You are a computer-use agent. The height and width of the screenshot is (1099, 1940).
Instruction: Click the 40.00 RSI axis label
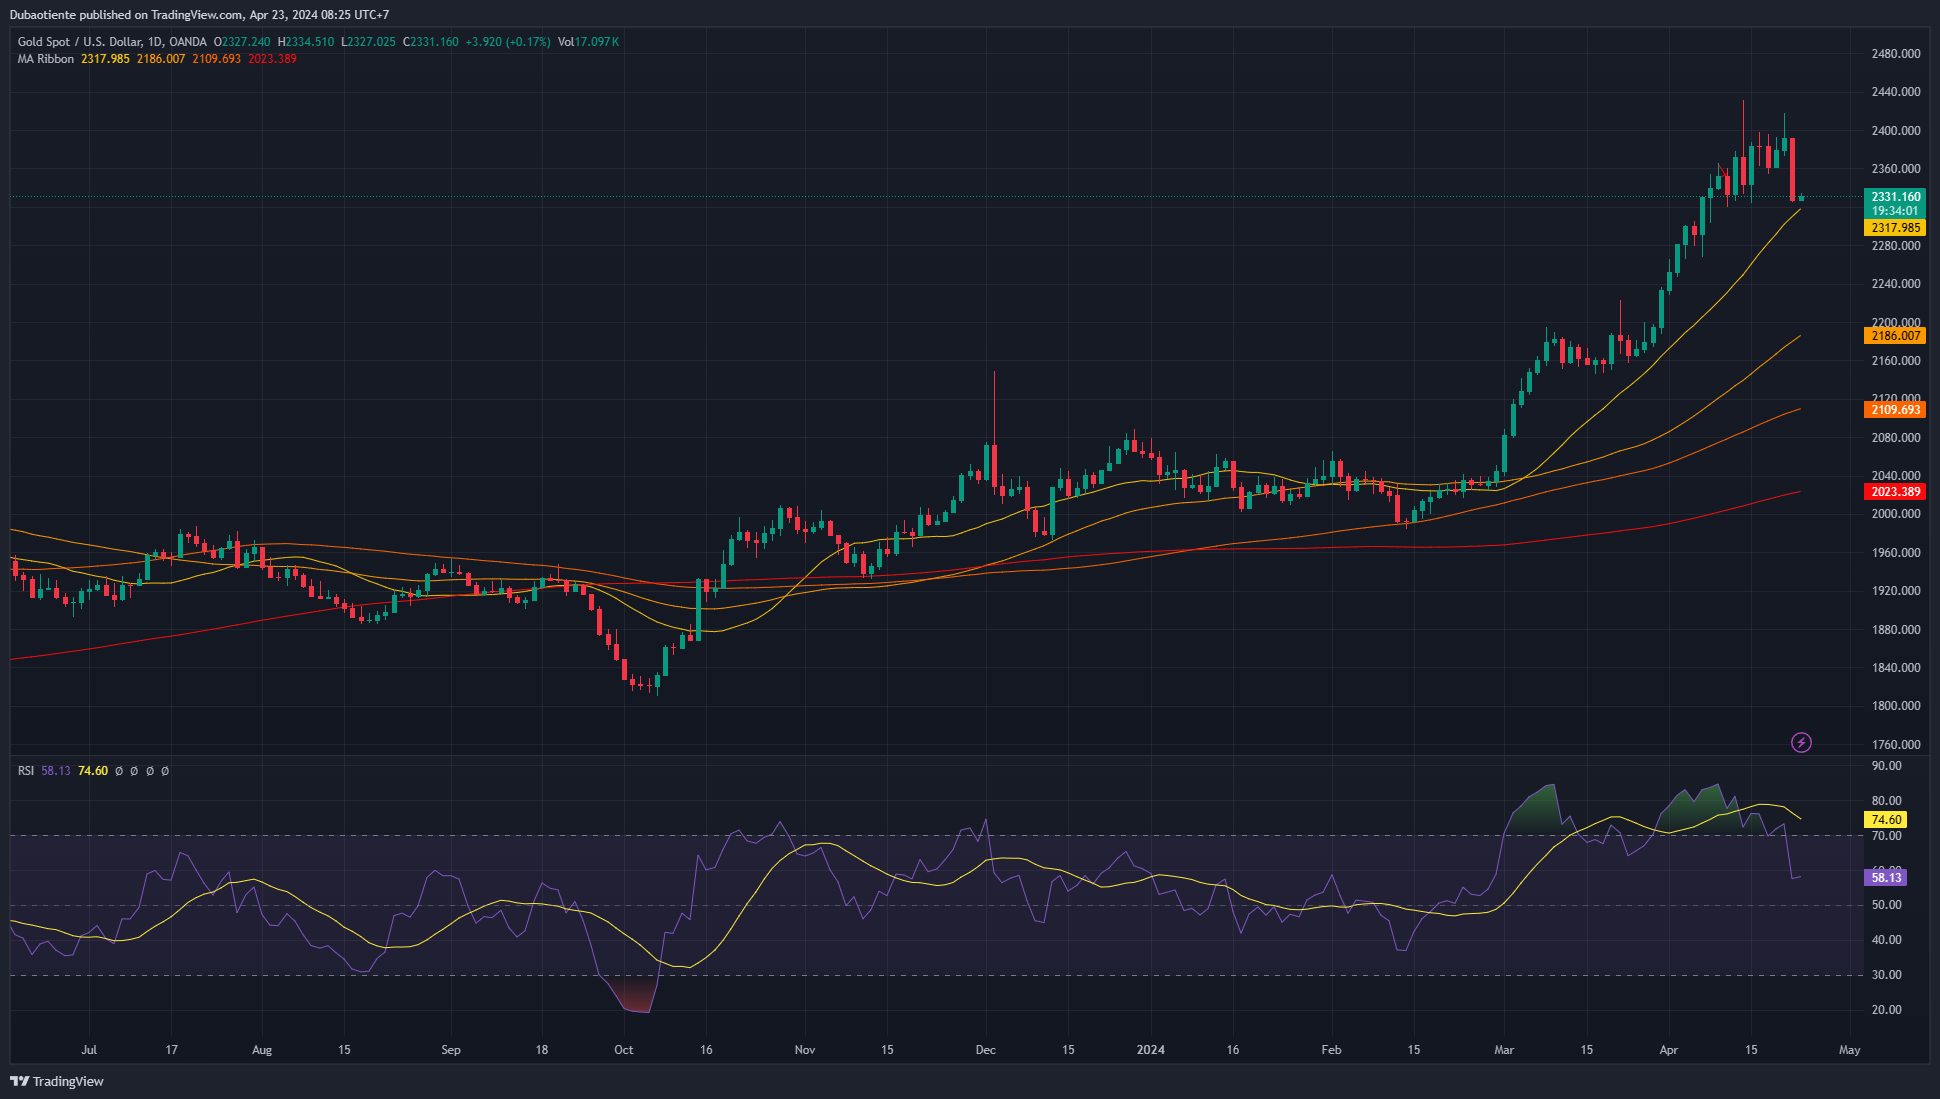point(1886,940)
